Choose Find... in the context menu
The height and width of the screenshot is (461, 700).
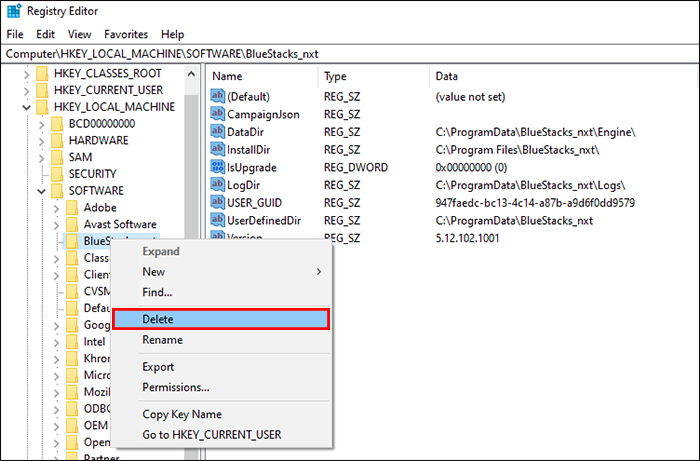point(221,292)
